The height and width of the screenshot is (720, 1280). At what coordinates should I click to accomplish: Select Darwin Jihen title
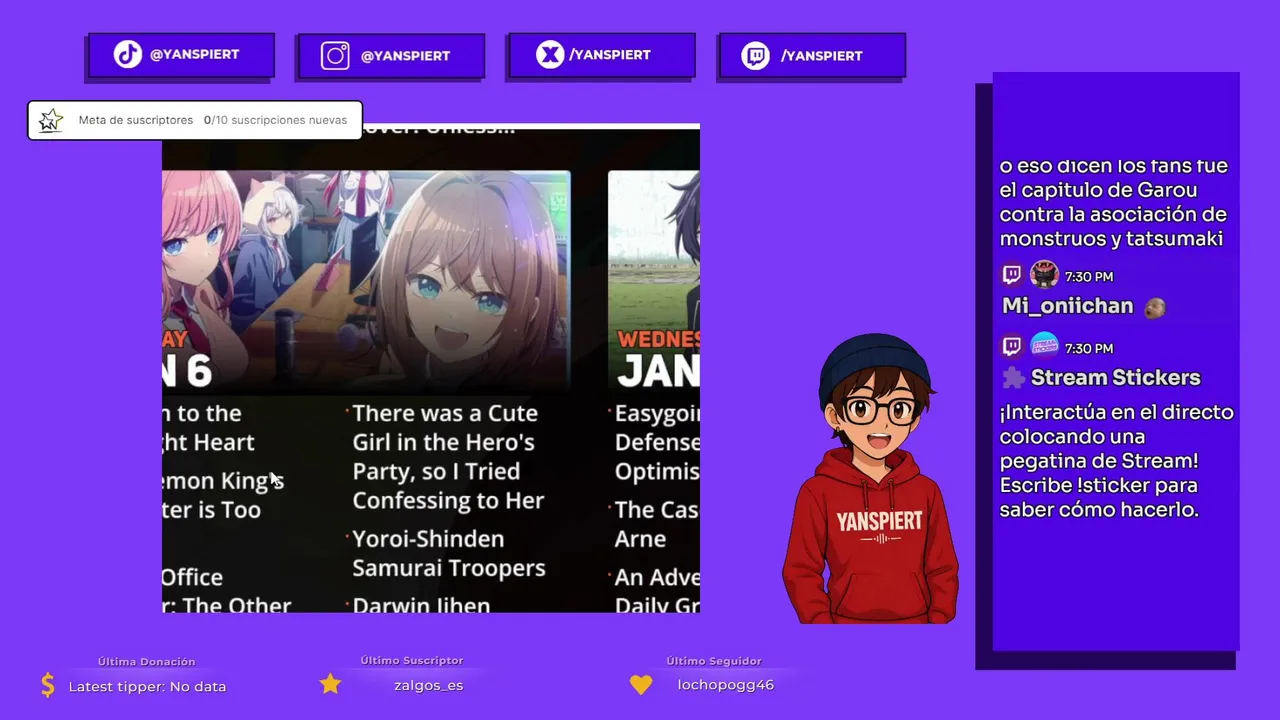[421, 604]
